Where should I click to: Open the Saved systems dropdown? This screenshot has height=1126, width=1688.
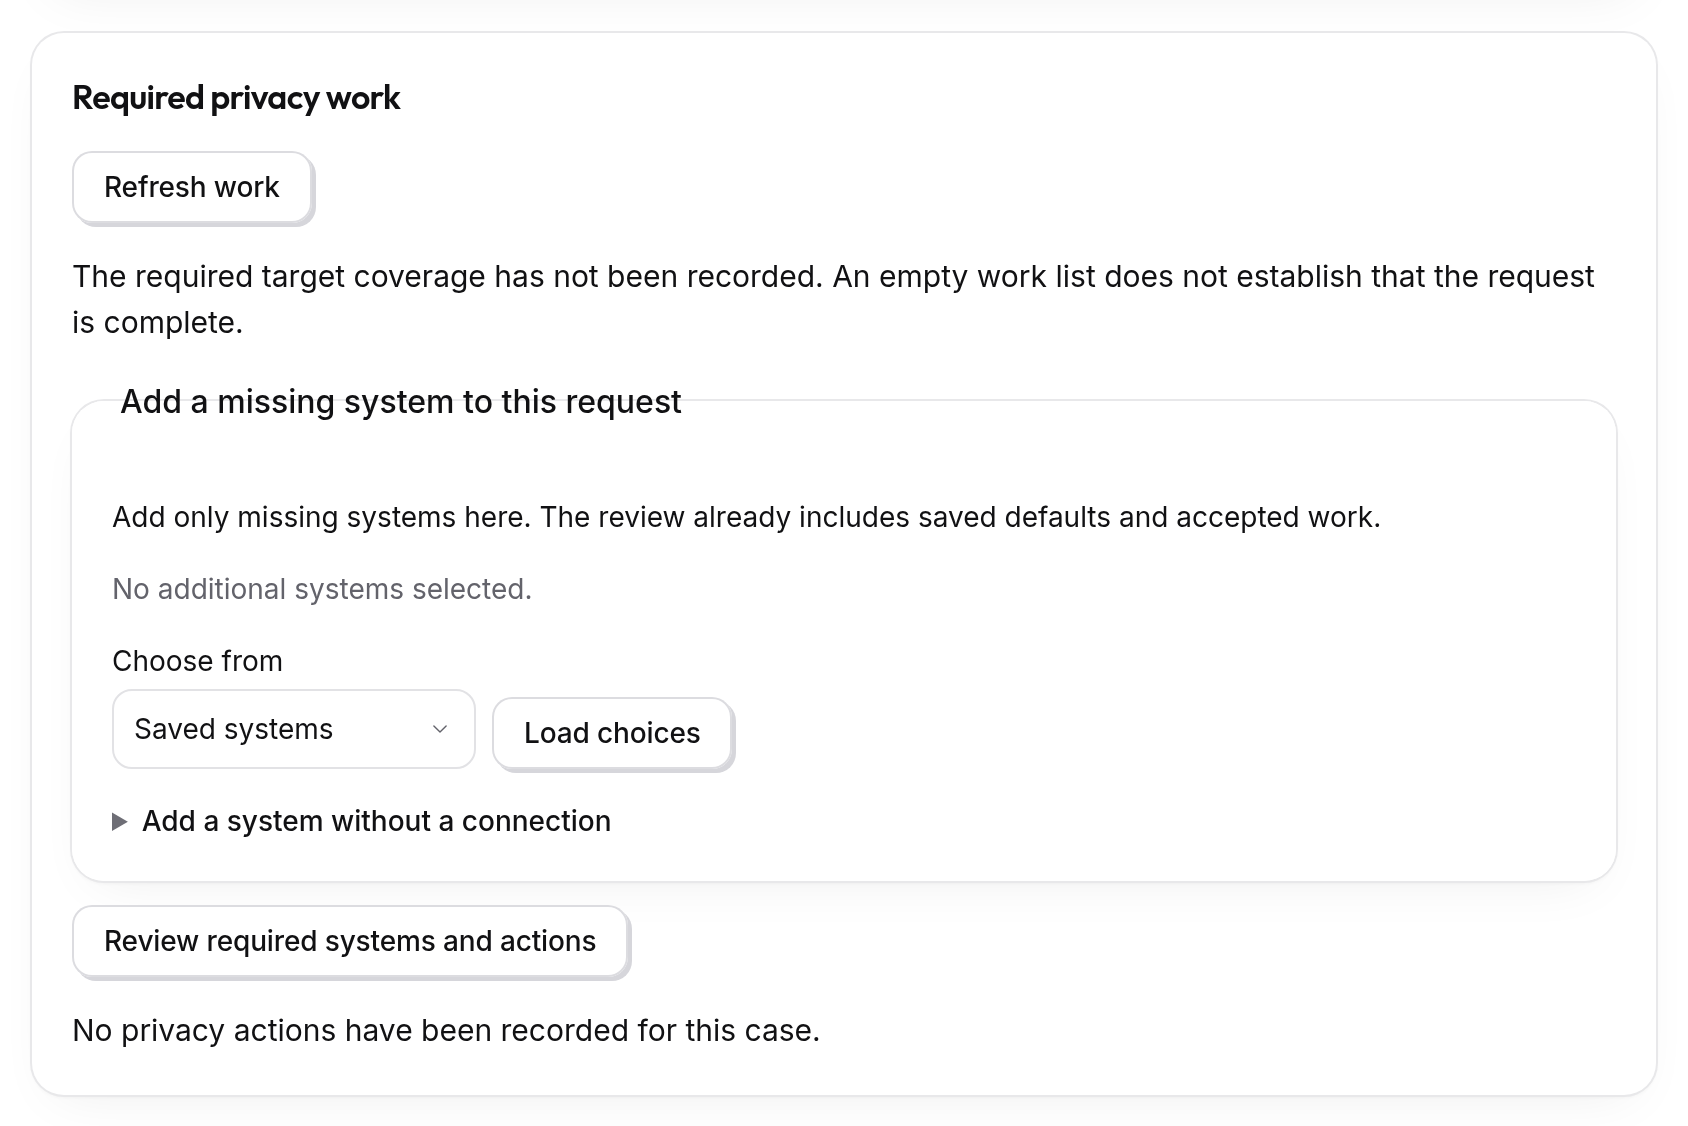pos(293,729)
